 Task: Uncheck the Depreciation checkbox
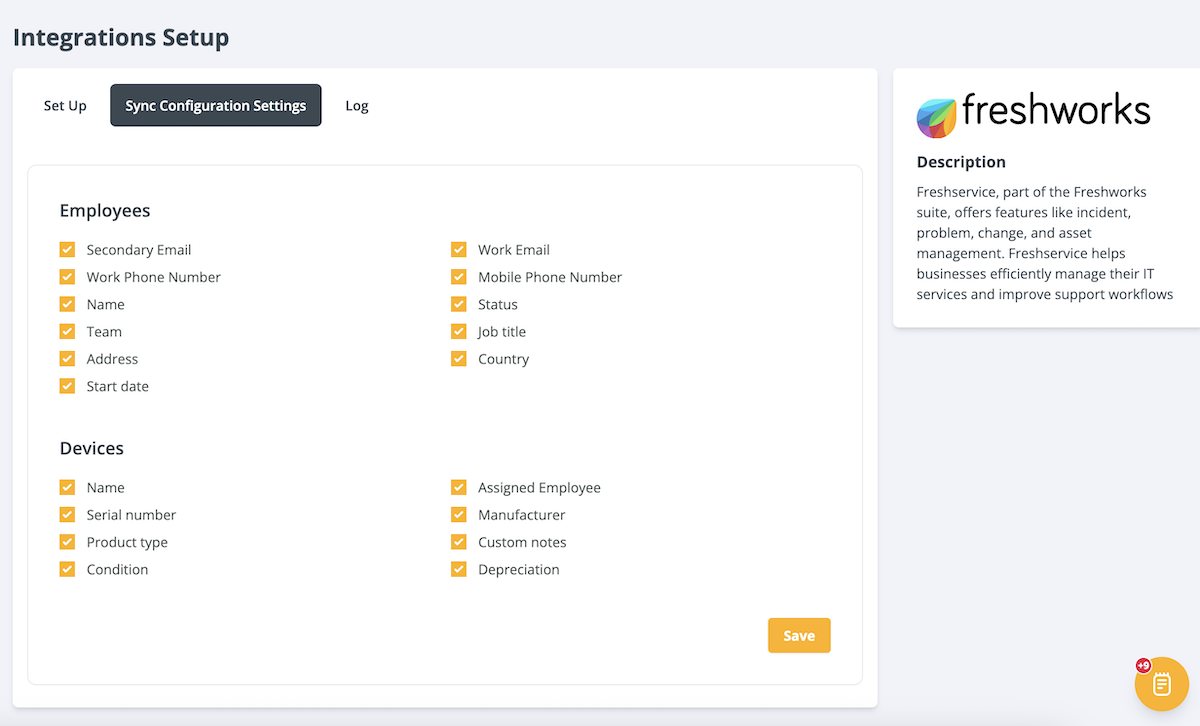459,570
